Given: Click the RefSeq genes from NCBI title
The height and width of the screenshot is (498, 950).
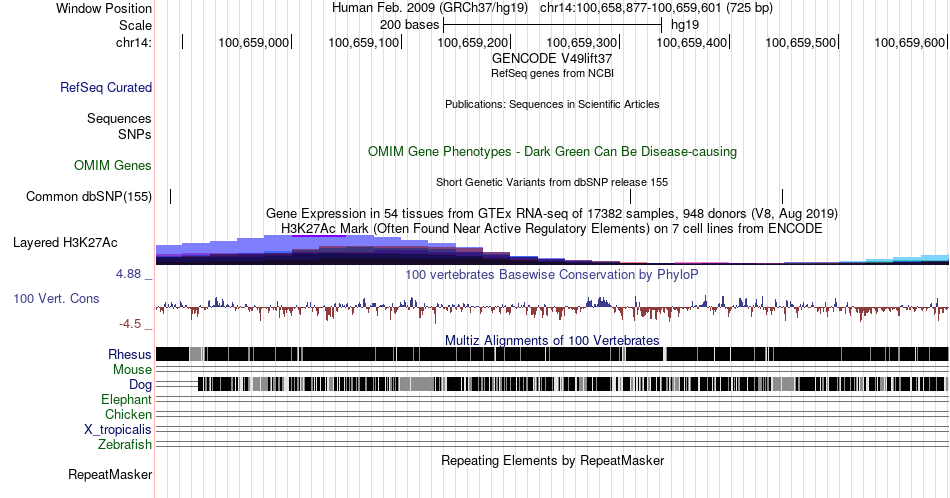Looking at the screenshot, I should tap(552, 73).
